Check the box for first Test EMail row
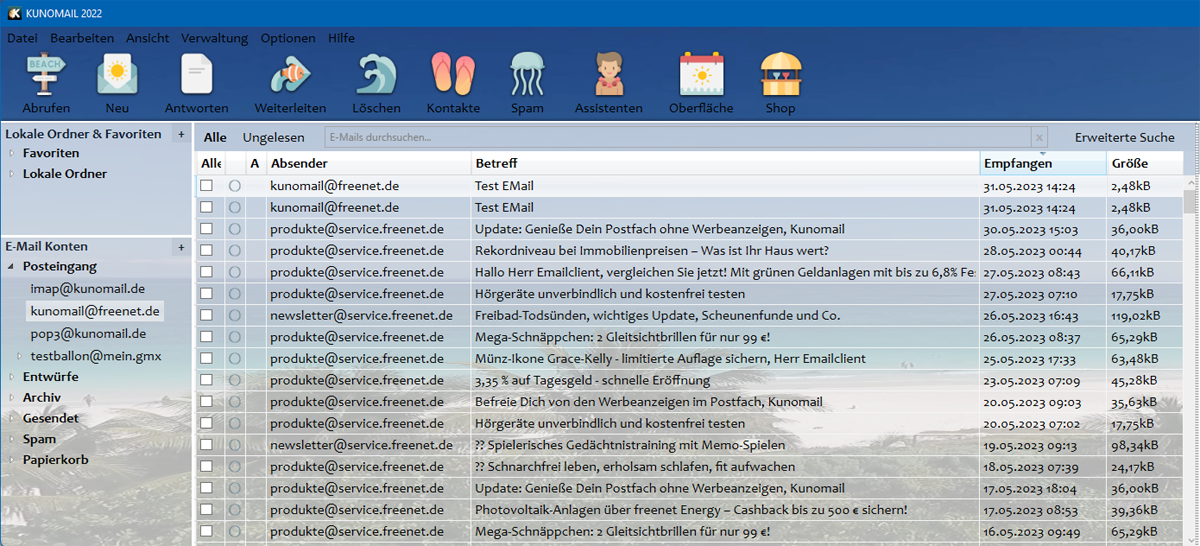This screenshot has height=546, width=1200. click(x=206, y=186)
